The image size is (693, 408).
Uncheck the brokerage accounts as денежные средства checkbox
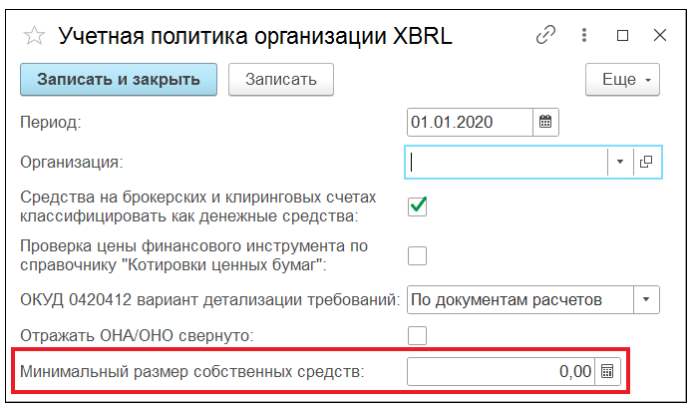(x=418, y=205)
